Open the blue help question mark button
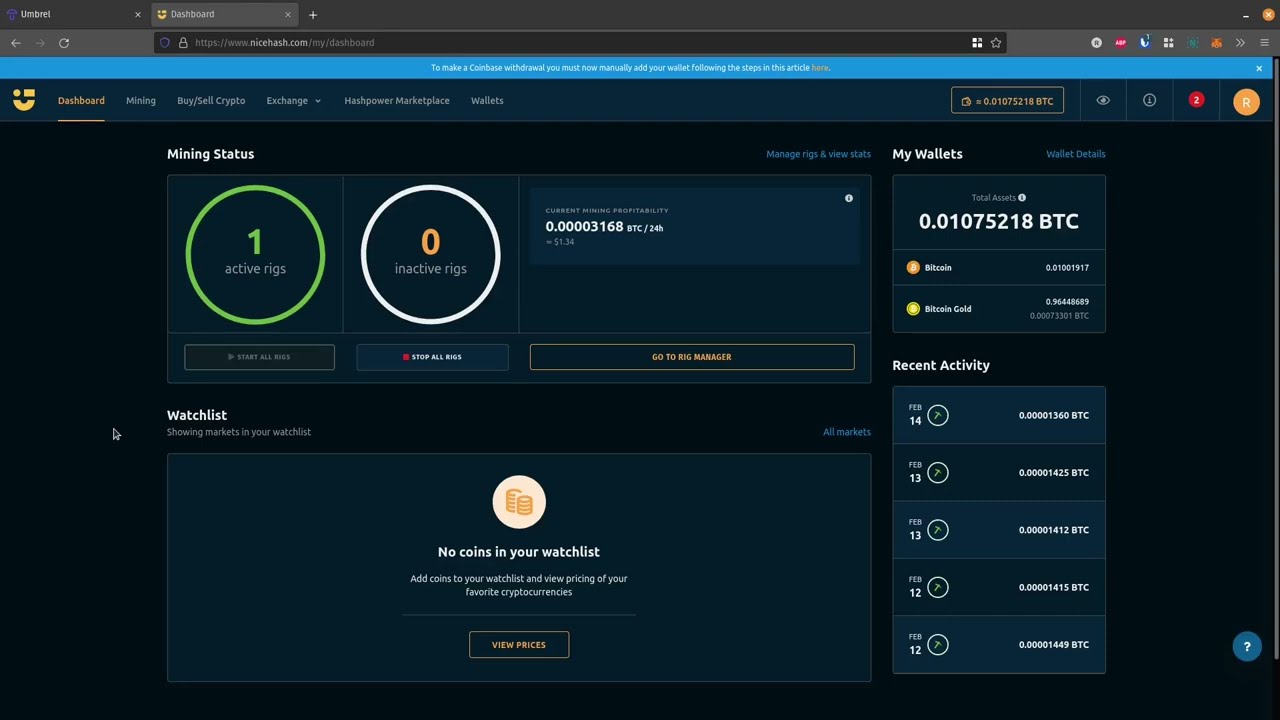Image resolution: width=1280 pixels, height=720 pixels. 1247,647
